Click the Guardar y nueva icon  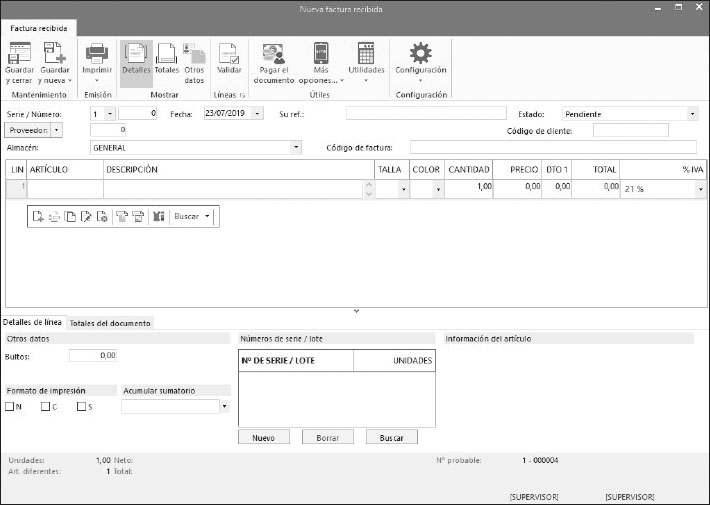pos(52,53)
